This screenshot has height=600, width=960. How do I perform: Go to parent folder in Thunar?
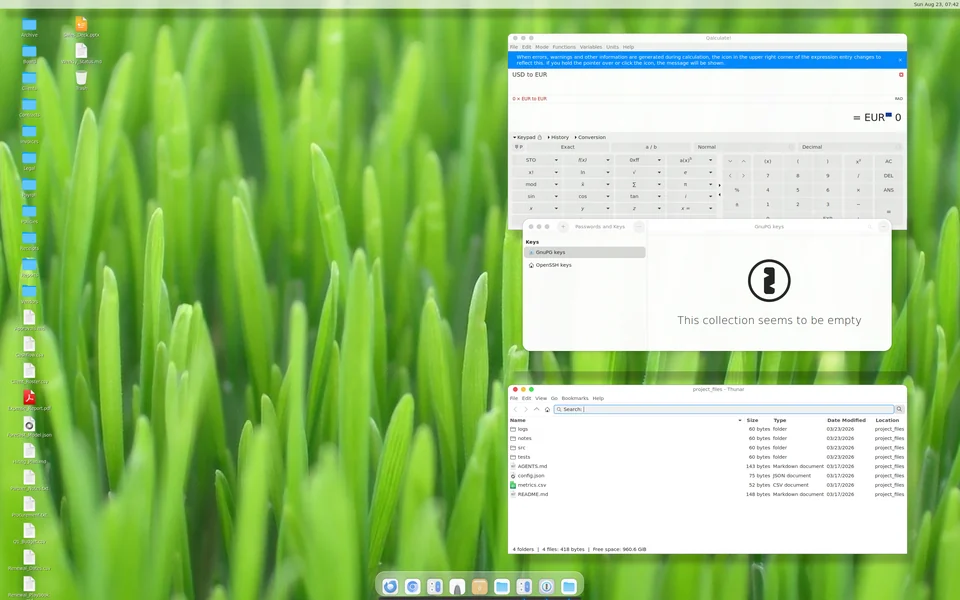536,409
